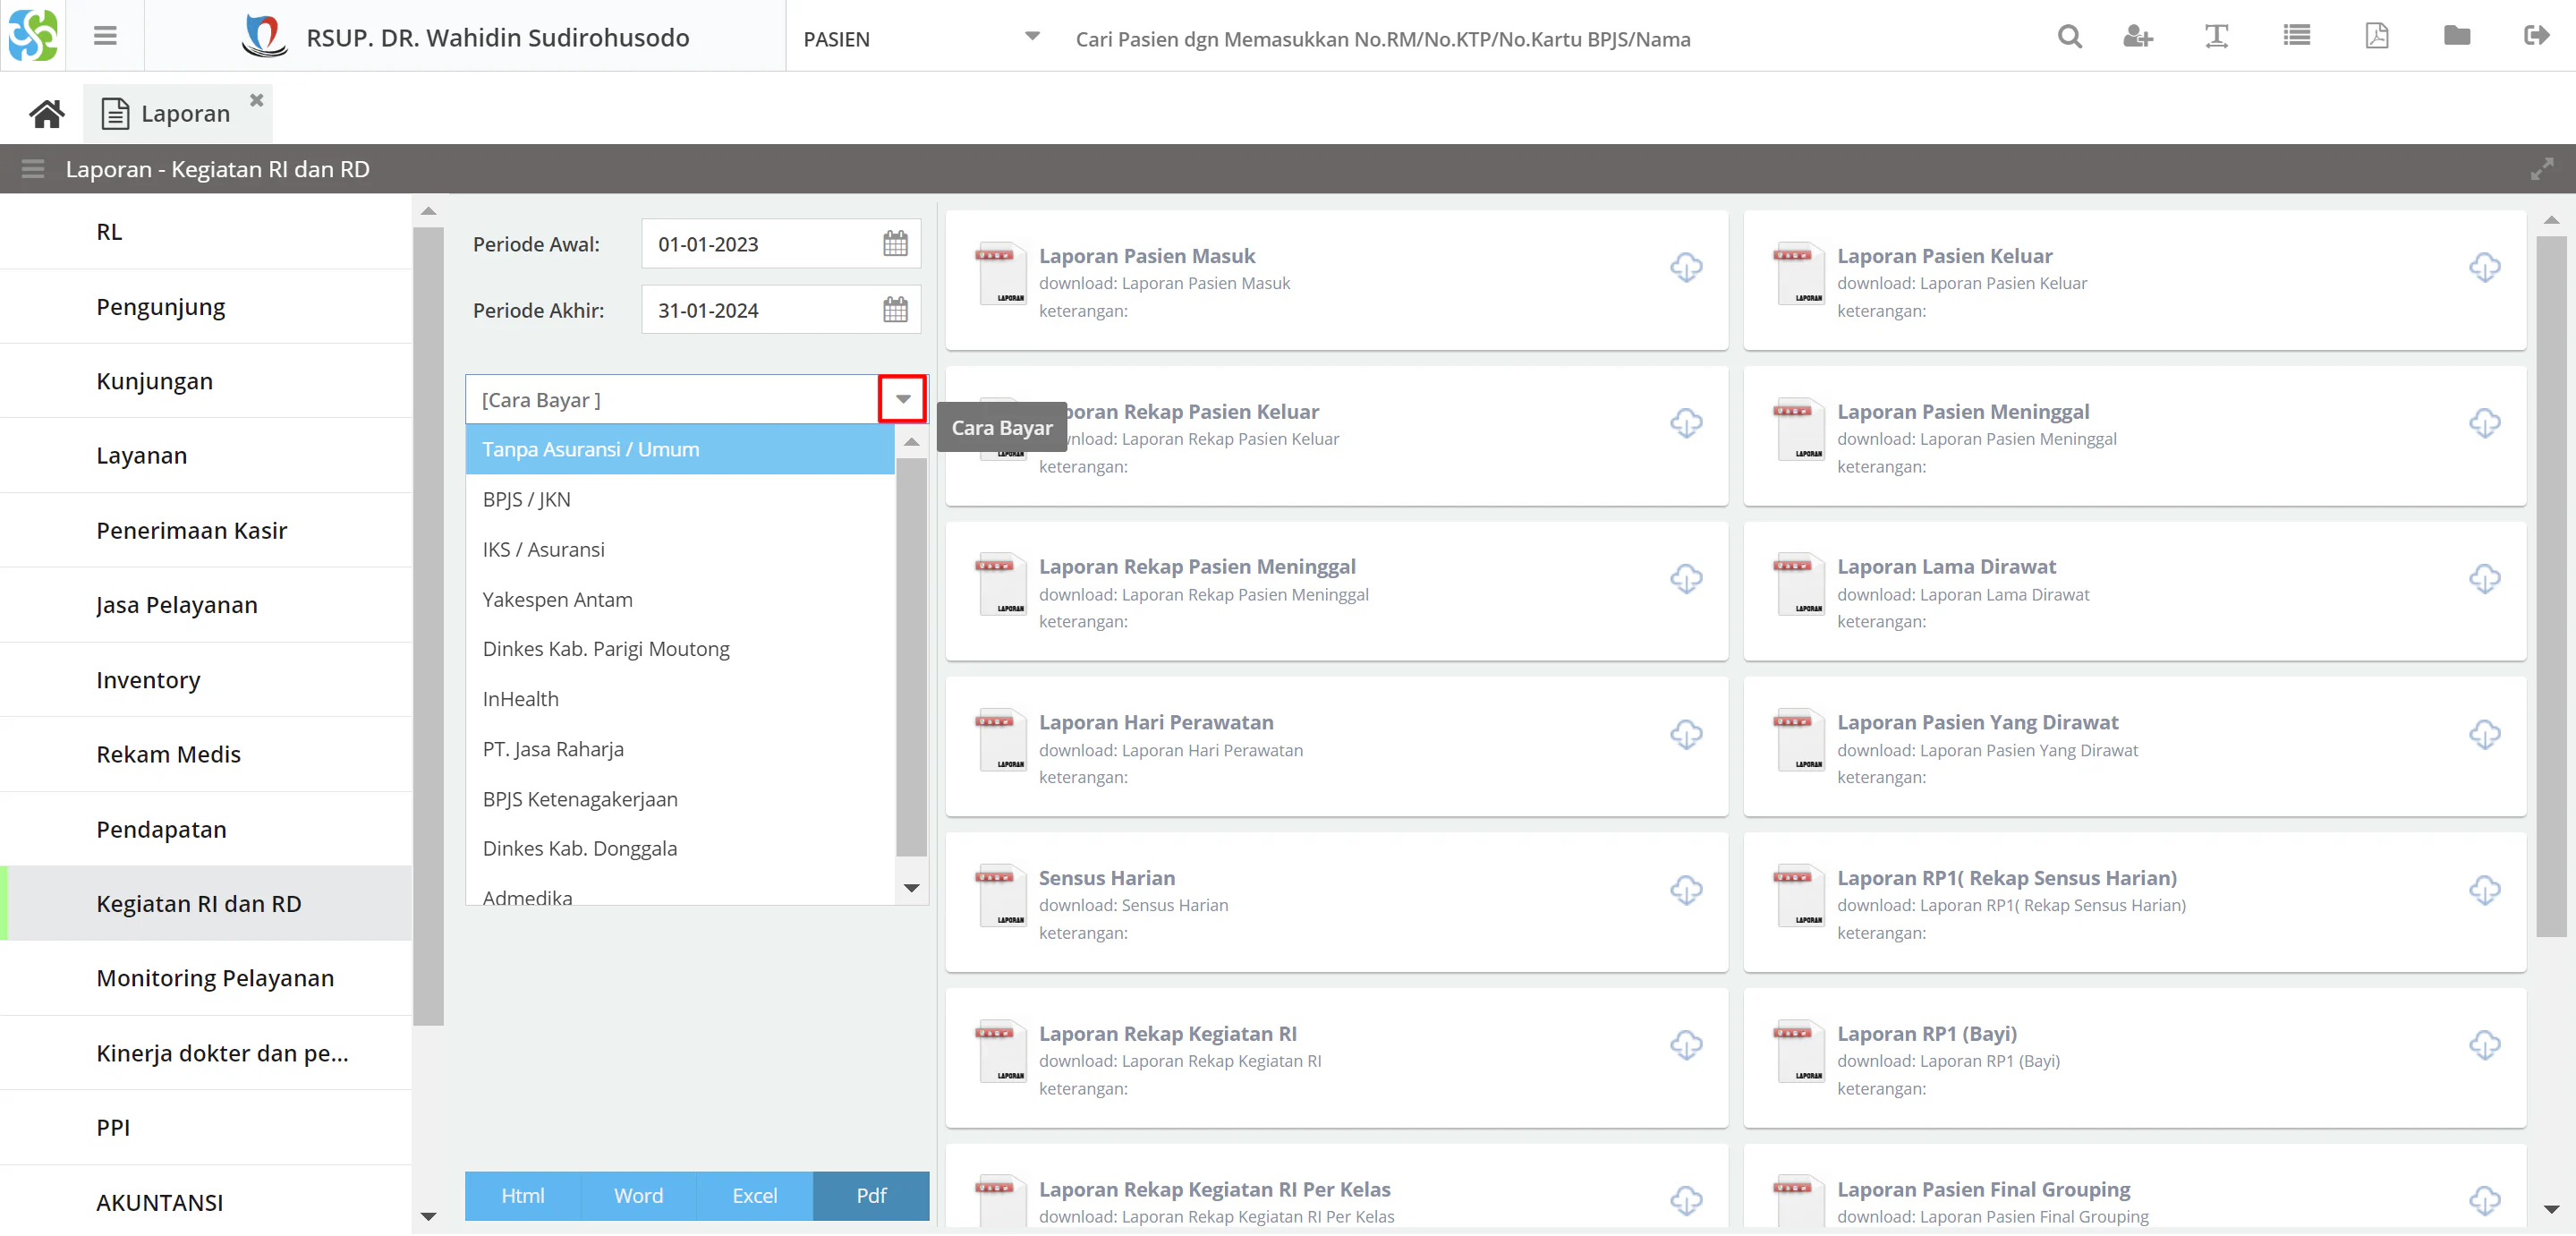Open the Rekam Medis menu
Viewport: 2576px width, 1236px height.
click(x=205, y=754)
